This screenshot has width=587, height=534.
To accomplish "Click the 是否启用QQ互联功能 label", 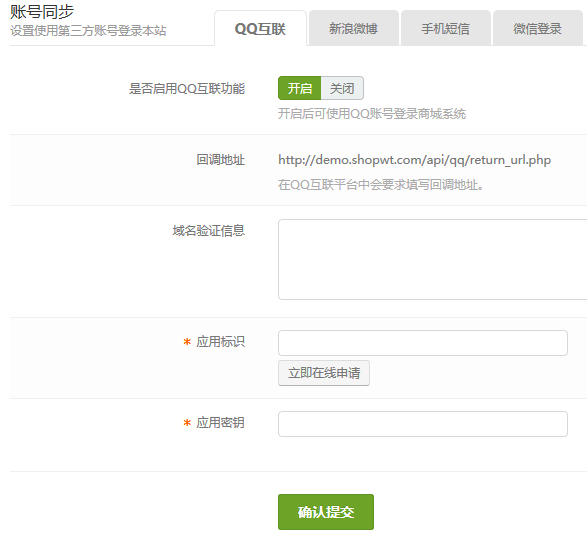I will click(187, 89).
